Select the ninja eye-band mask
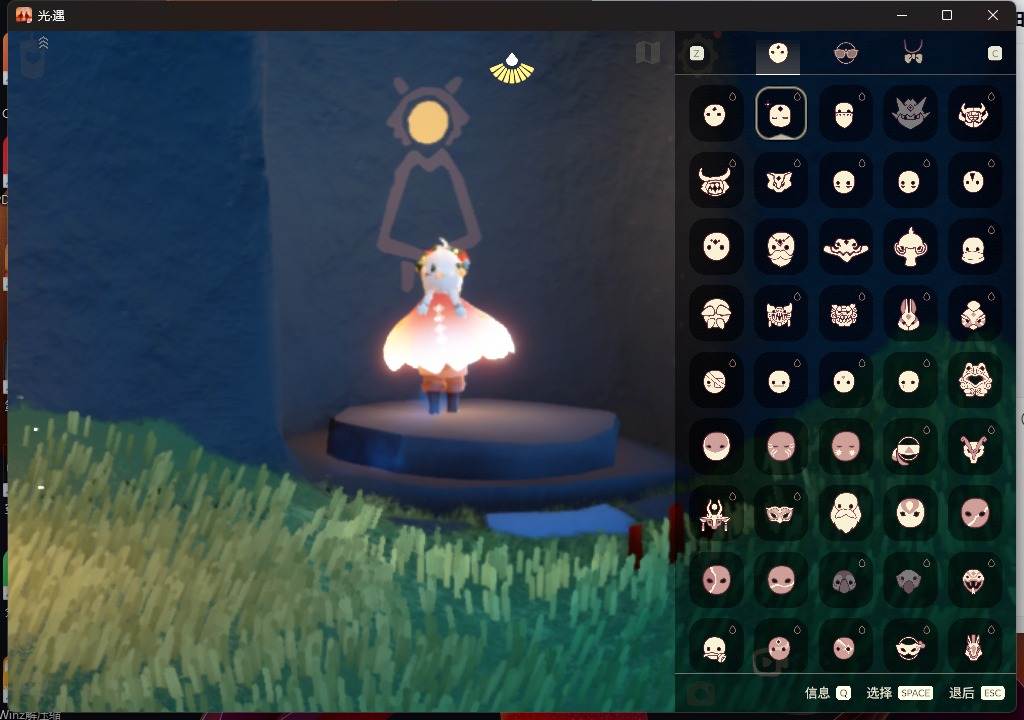 (910, 647)
